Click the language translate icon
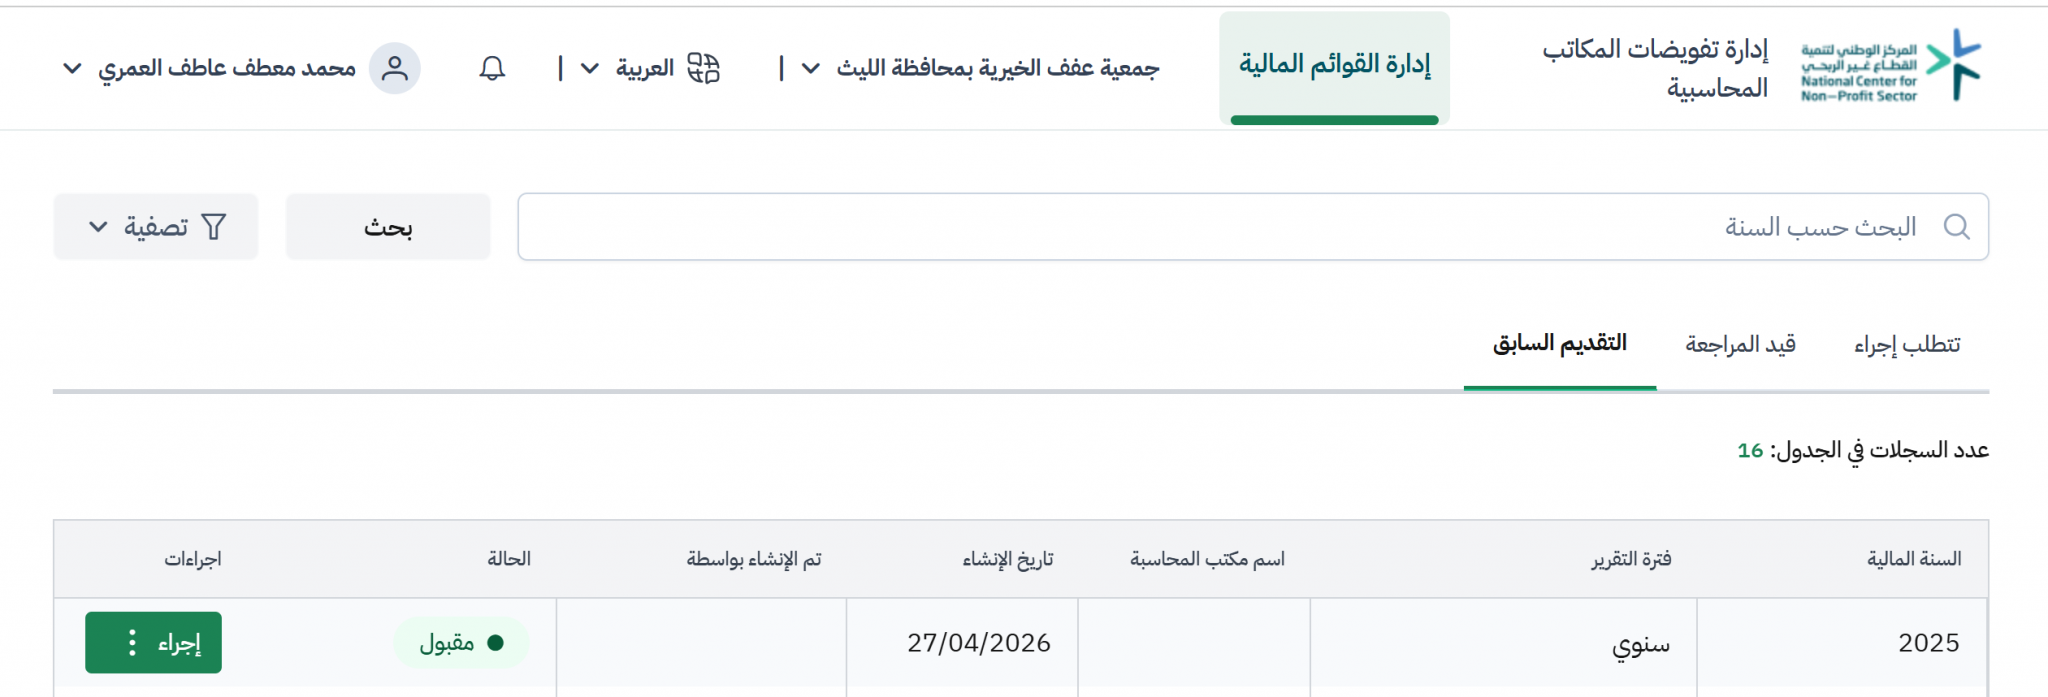Viewport: 2048px width, 697px height. coord(703,68)
